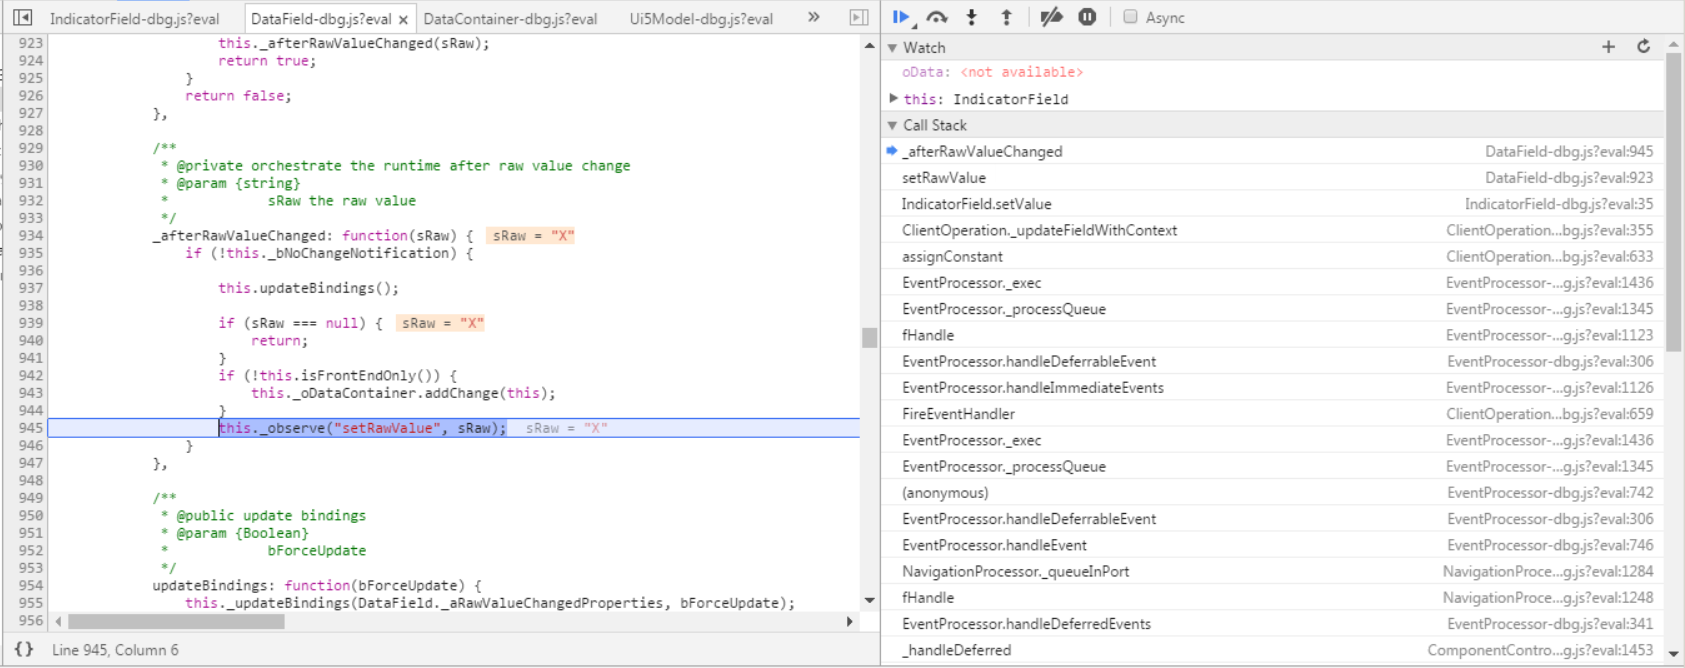Refresh watch expressions
1685x668 pixels.
pos(1643,47)
